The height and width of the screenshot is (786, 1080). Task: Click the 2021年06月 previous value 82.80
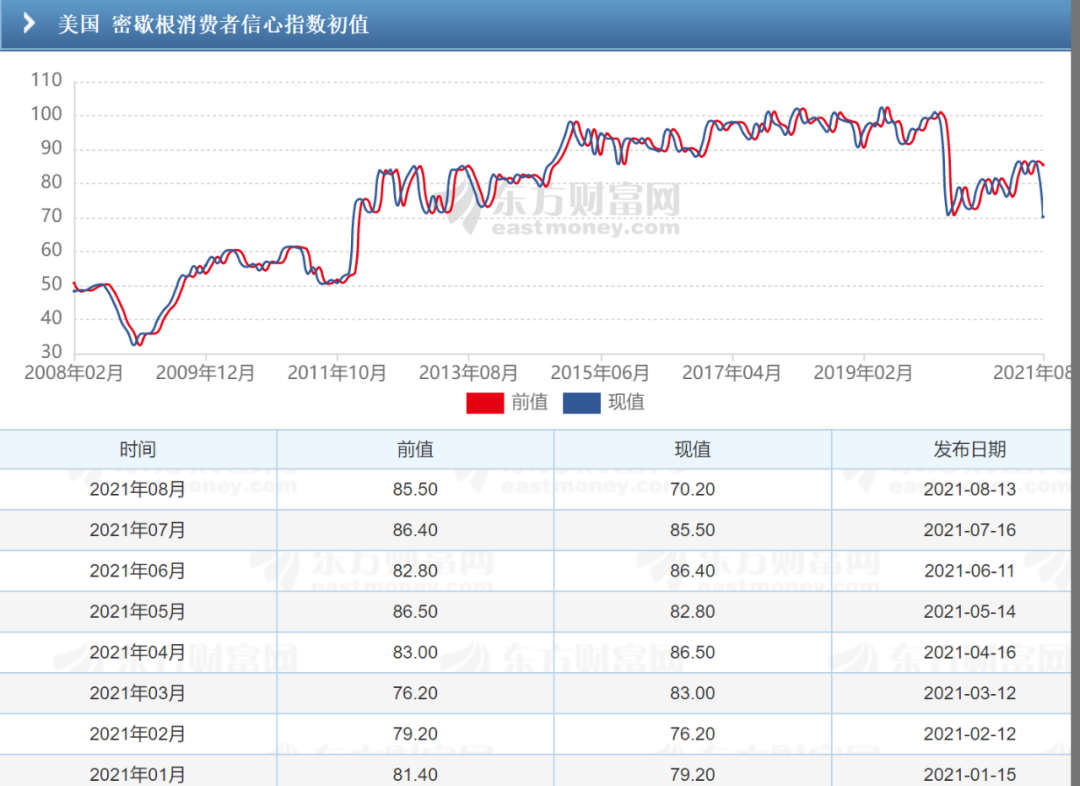(x=415, y=571)
